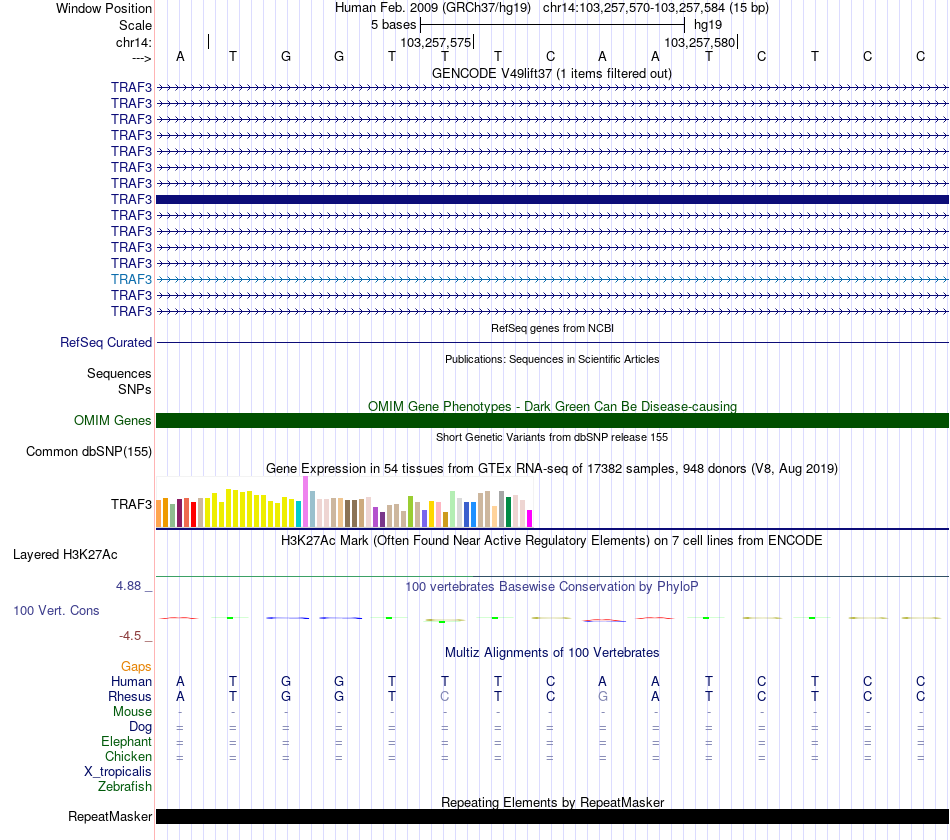The height and width of the screenshot is (840, 950).
Task: Select the Elephant alignment row label
Action: (126, 741)
